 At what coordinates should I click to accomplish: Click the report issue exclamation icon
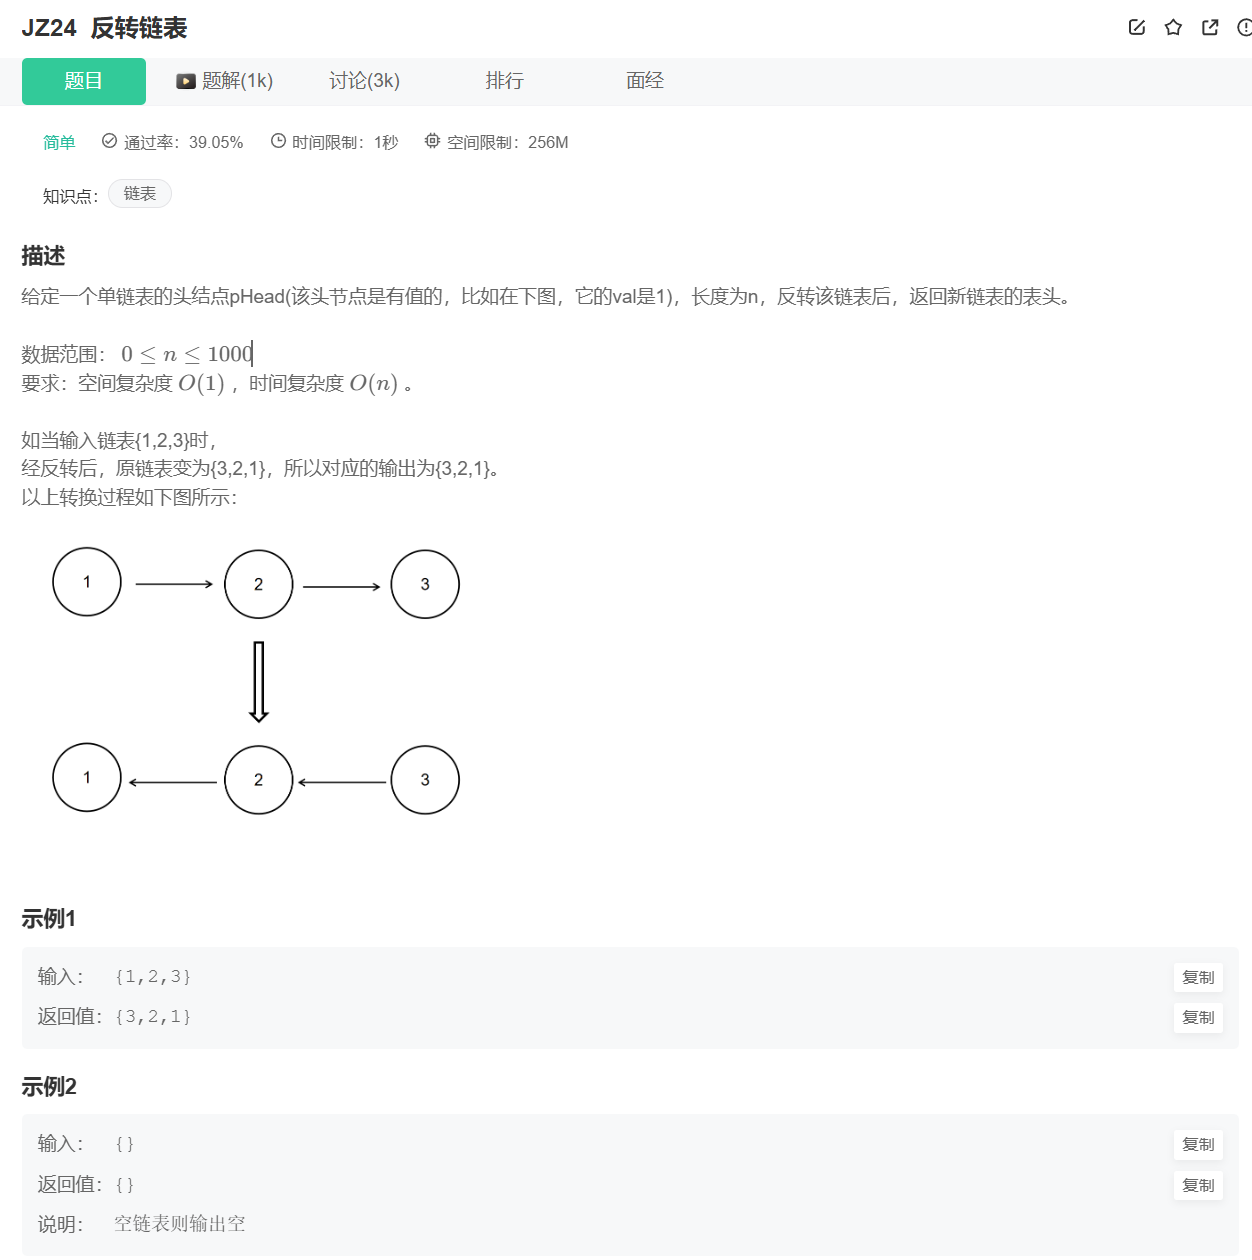(1245, 27)
